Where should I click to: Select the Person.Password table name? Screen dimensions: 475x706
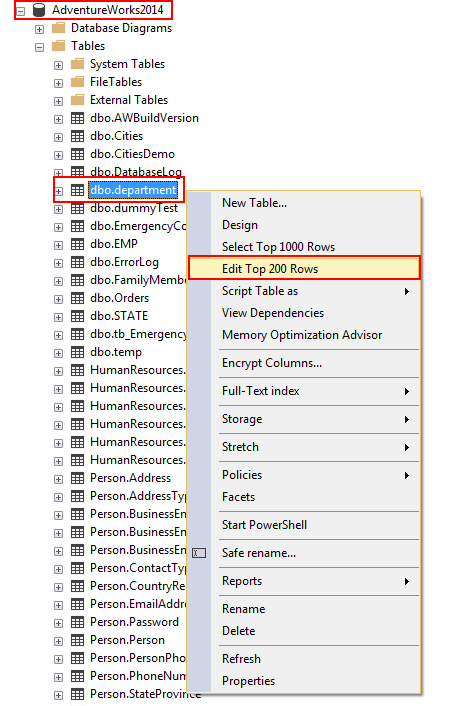click(134, 622)
